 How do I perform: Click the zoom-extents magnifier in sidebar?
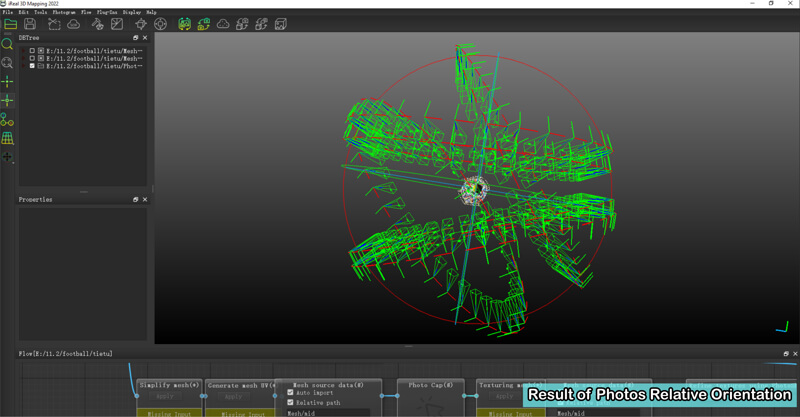coord(7,63)
